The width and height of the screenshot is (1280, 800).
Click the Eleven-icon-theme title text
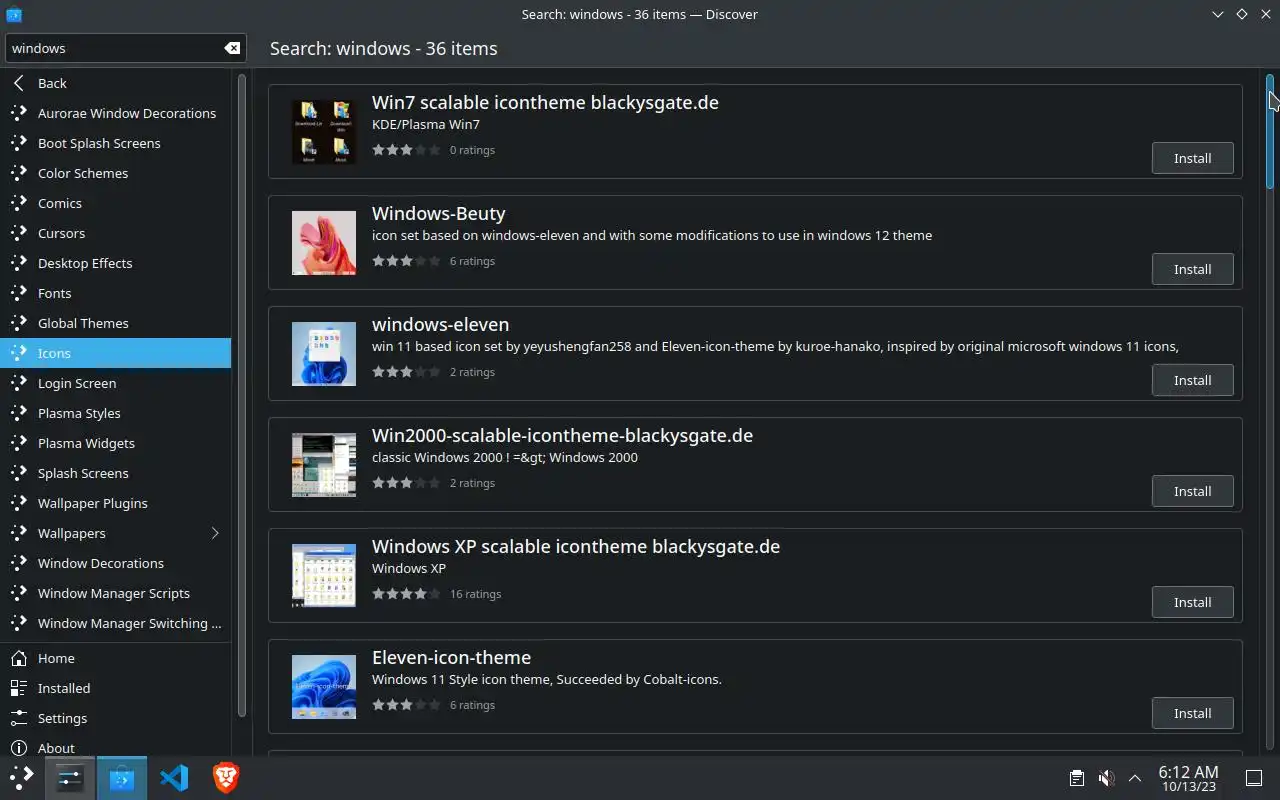pos(451,657)
